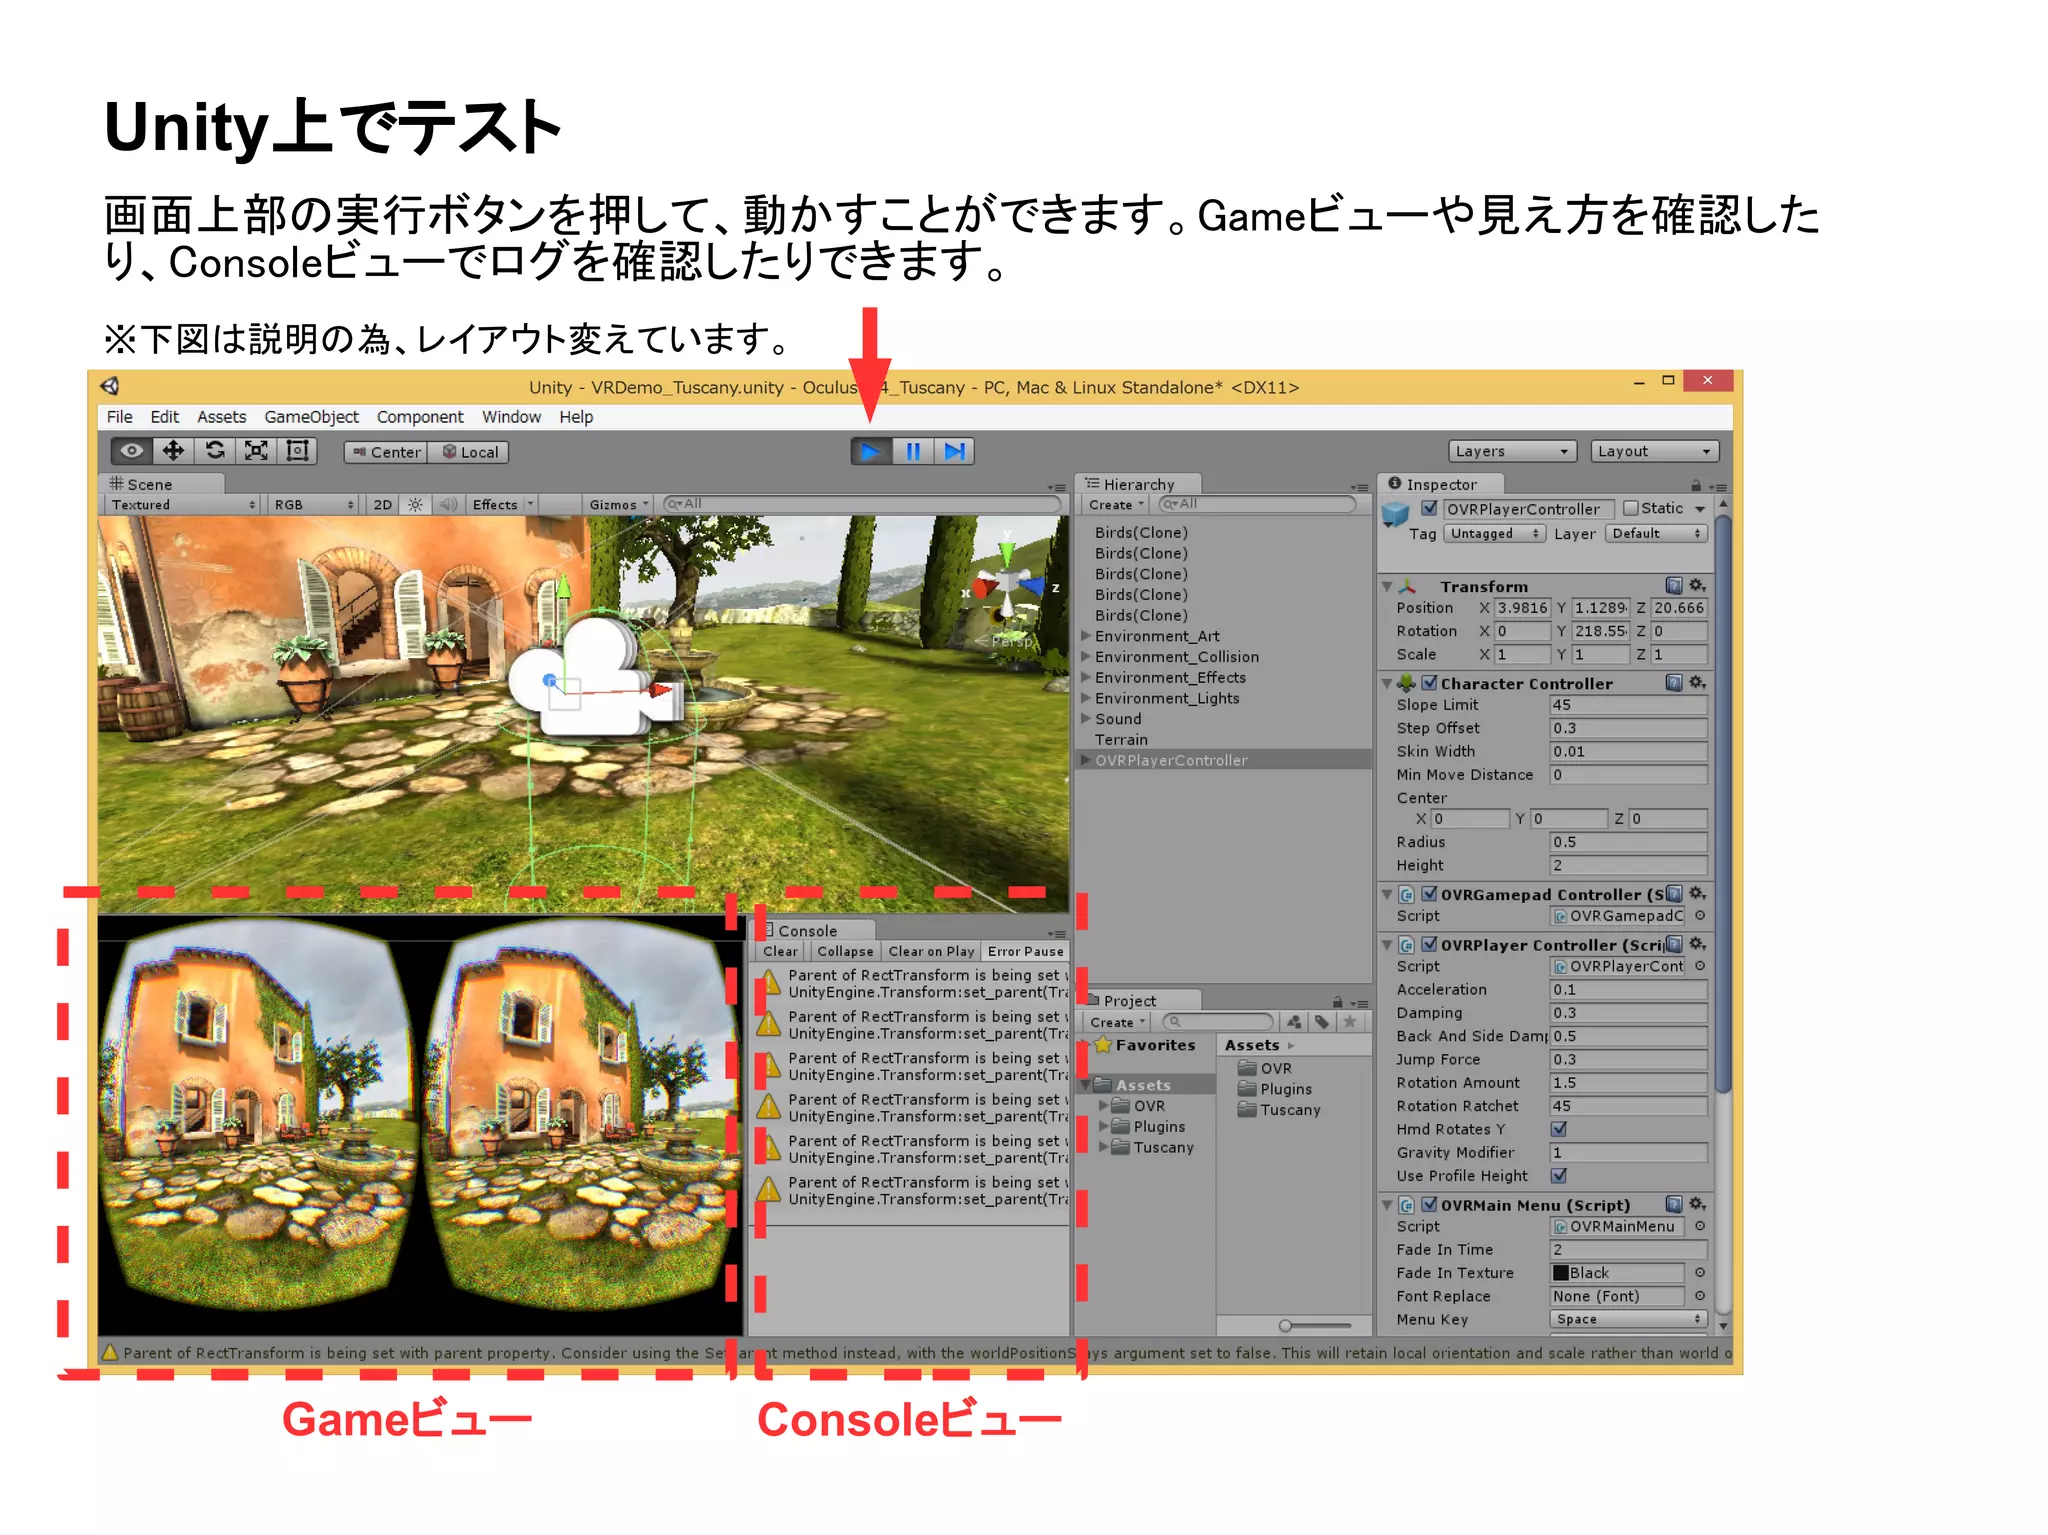Open the Layer Default dropdown
The width and height of the screenshot is (2048, 1535).
pyautogui.click(x=1656, y=534)
